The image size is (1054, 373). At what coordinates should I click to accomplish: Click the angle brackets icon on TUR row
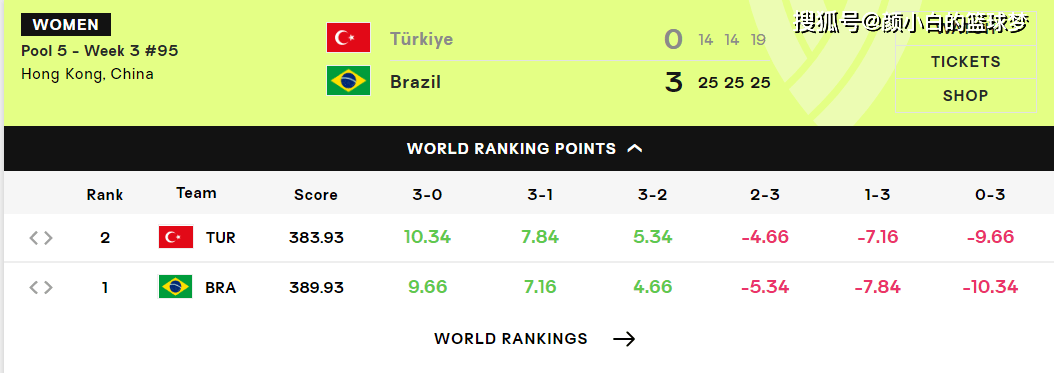point(40,238)
